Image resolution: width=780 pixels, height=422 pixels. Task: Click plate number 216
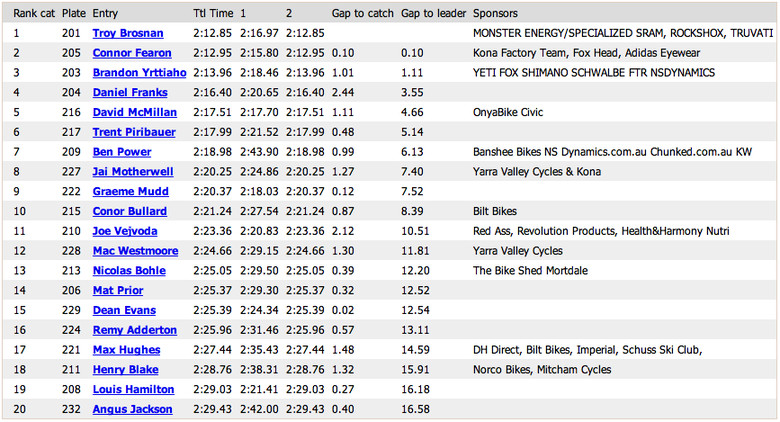pyautogui.click(x=71, y=112)
